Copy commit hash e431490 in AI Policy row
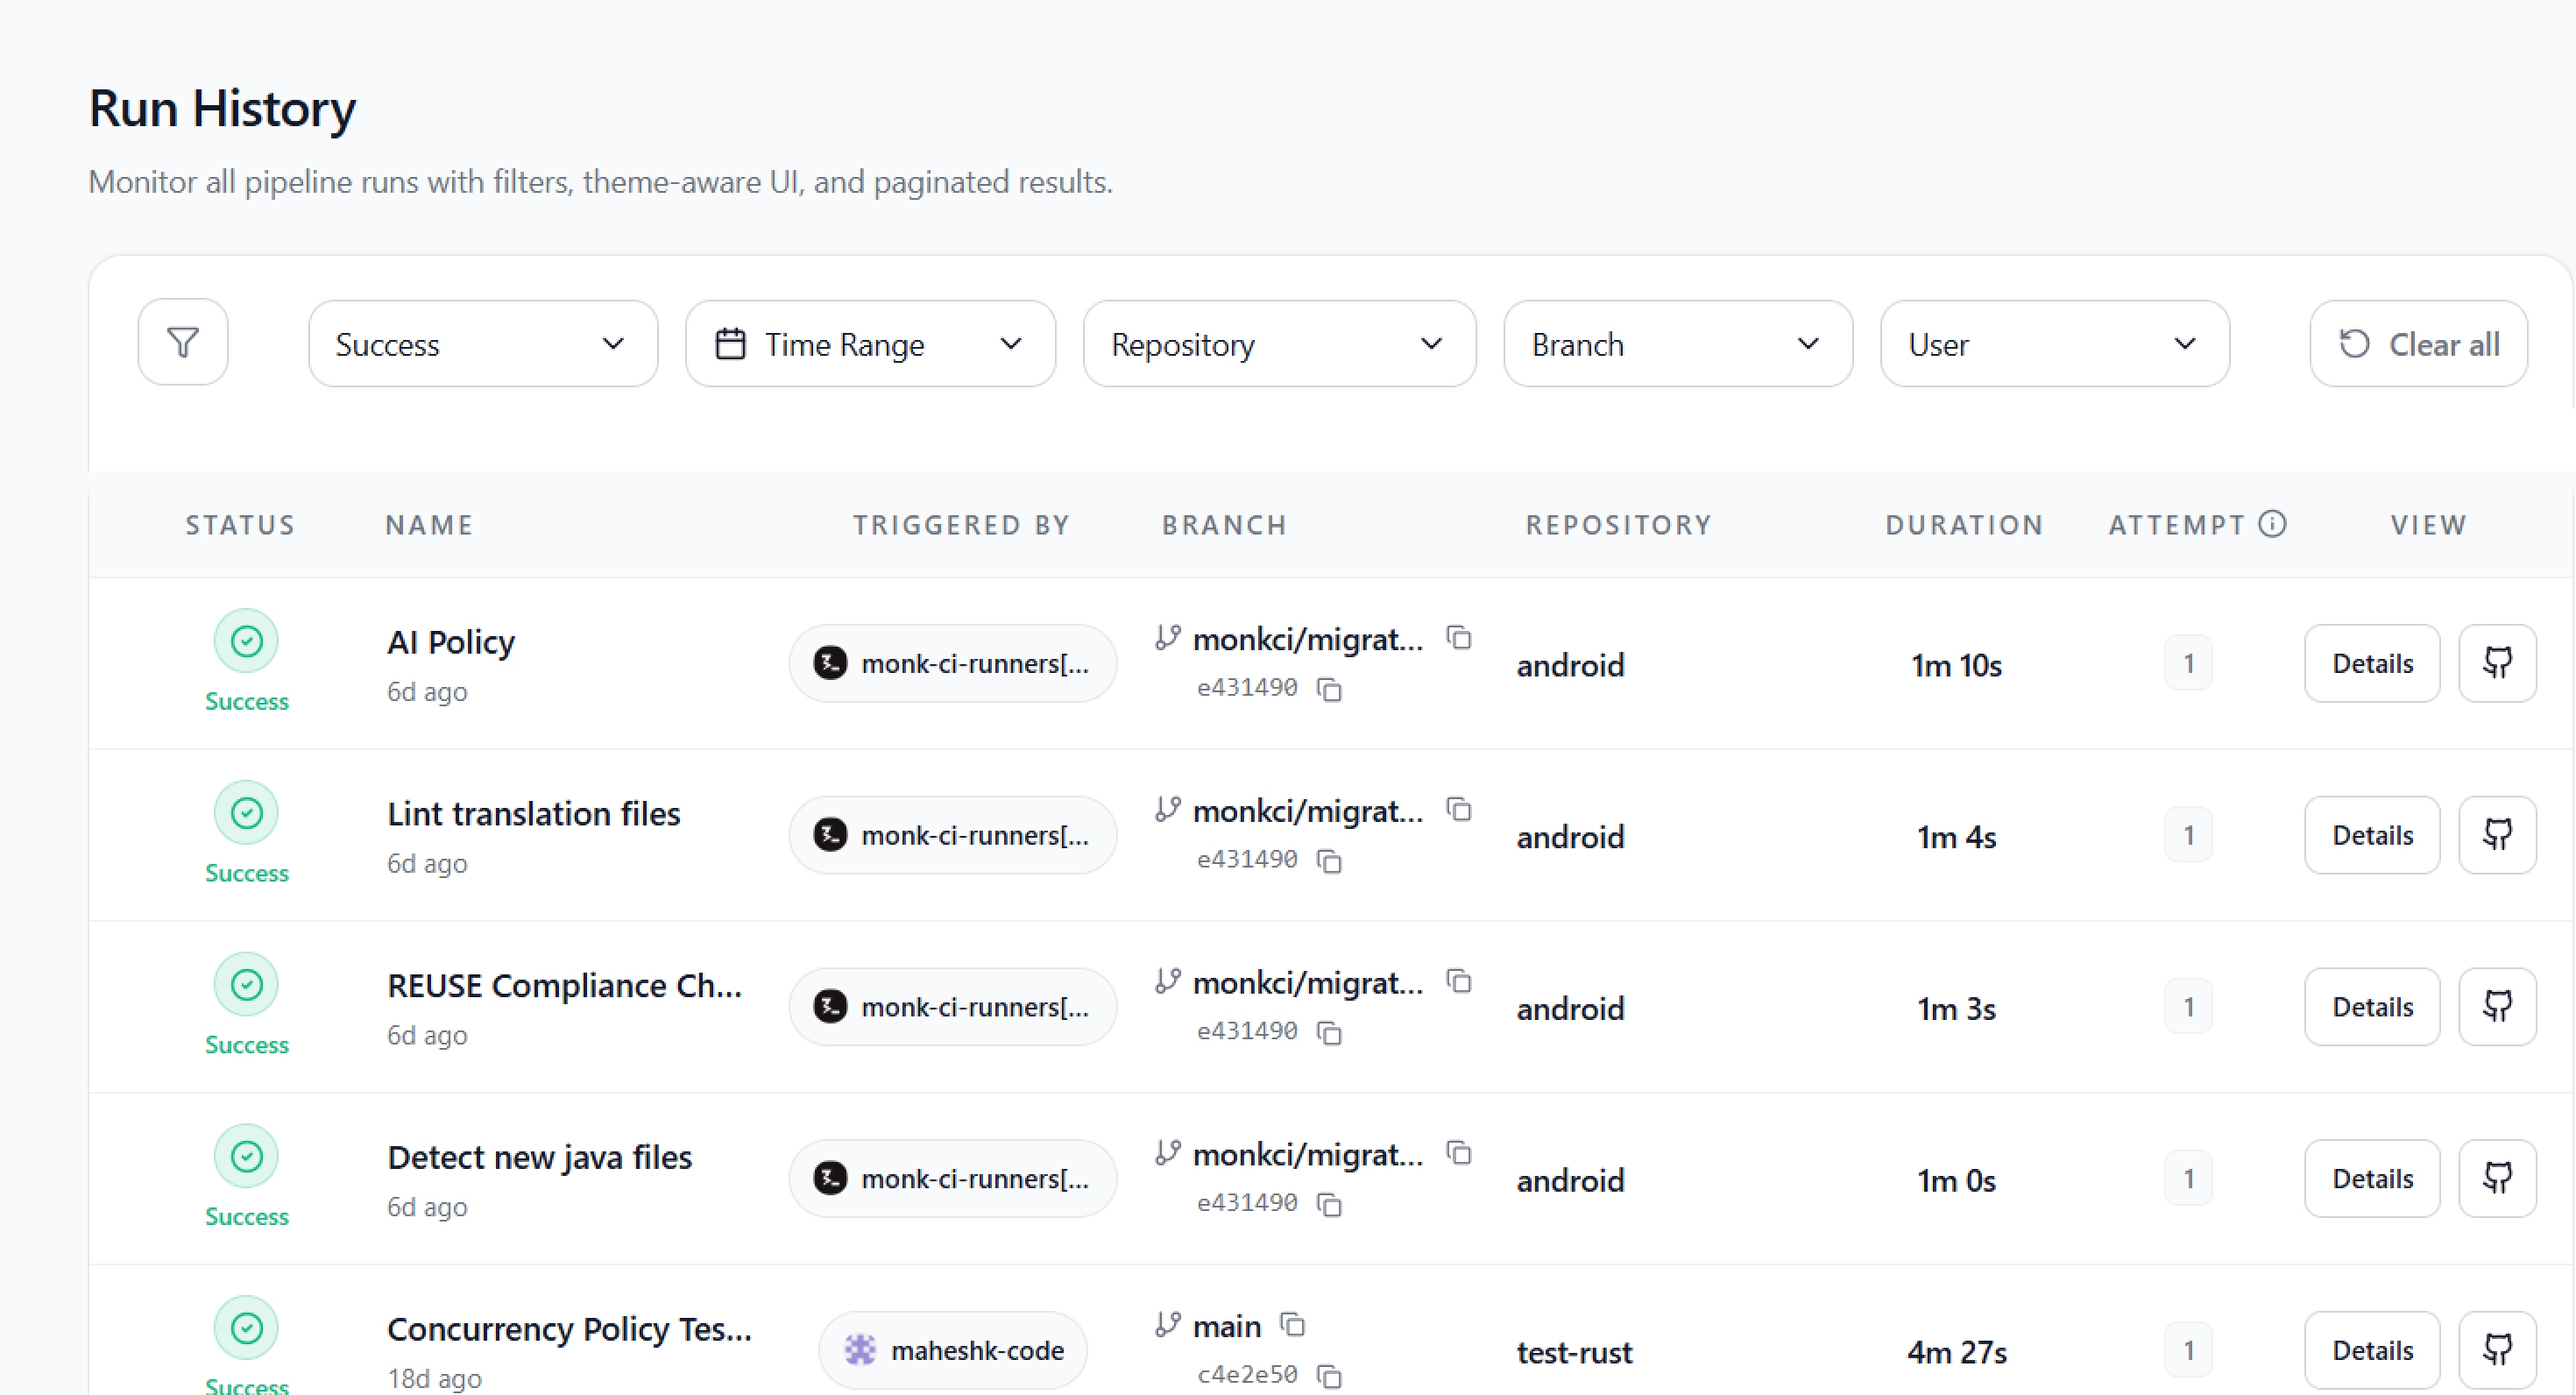The height and width of the screenshot is (1395, 2576). point(1329,689)
